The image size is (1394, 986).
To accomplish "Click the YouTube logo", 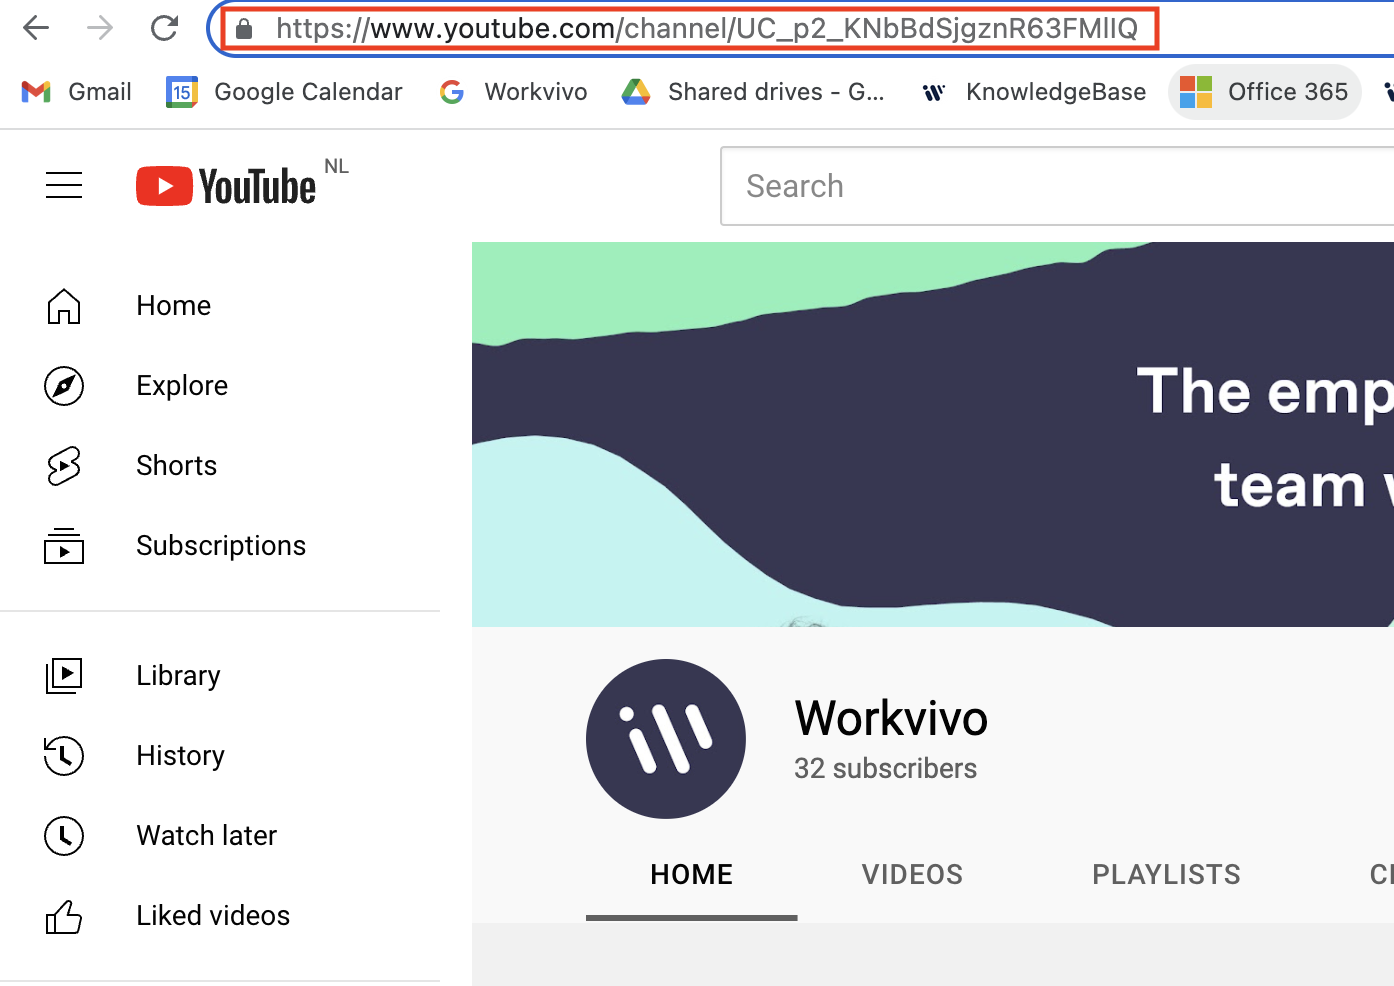I will tap(226, 186).
